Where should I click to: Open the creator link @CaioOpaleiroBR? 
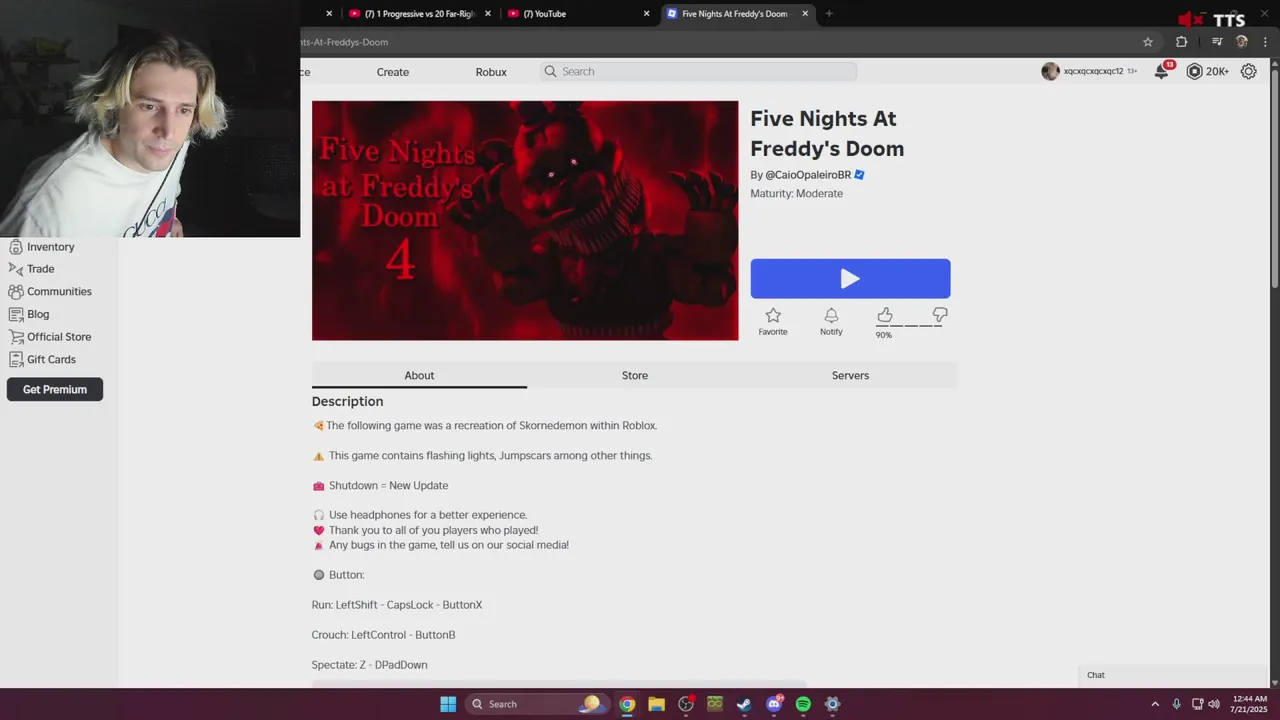pos(808,175)
